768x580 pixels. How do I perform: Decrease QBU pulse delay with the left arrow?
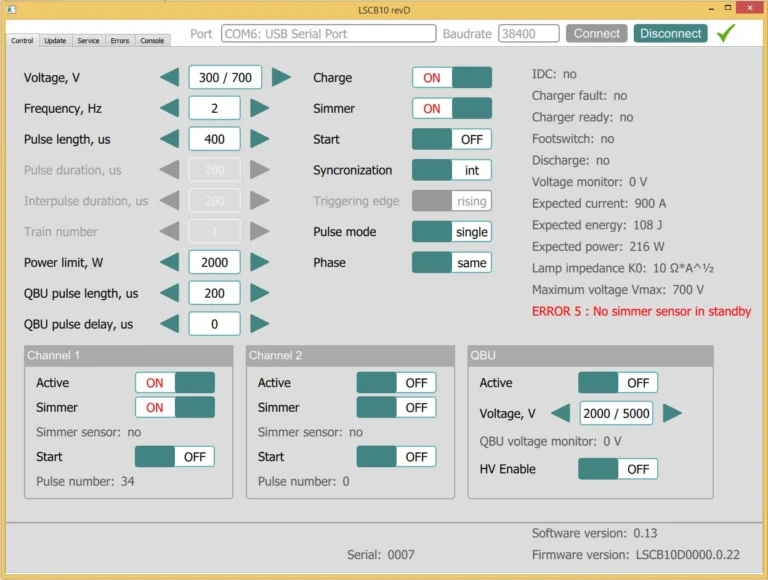coord(170,324)
